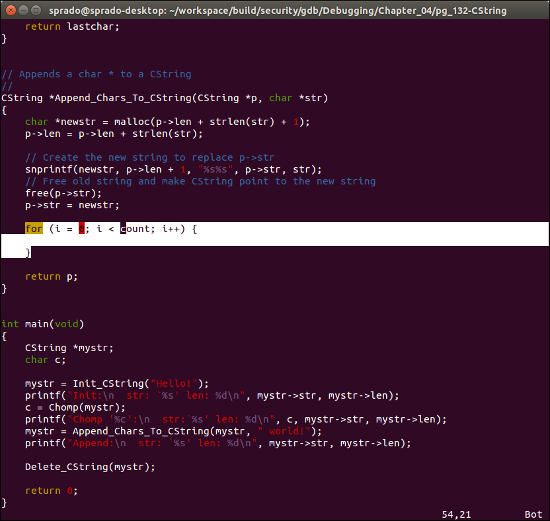Close the terminal window with red button

[x=11, y=10]
